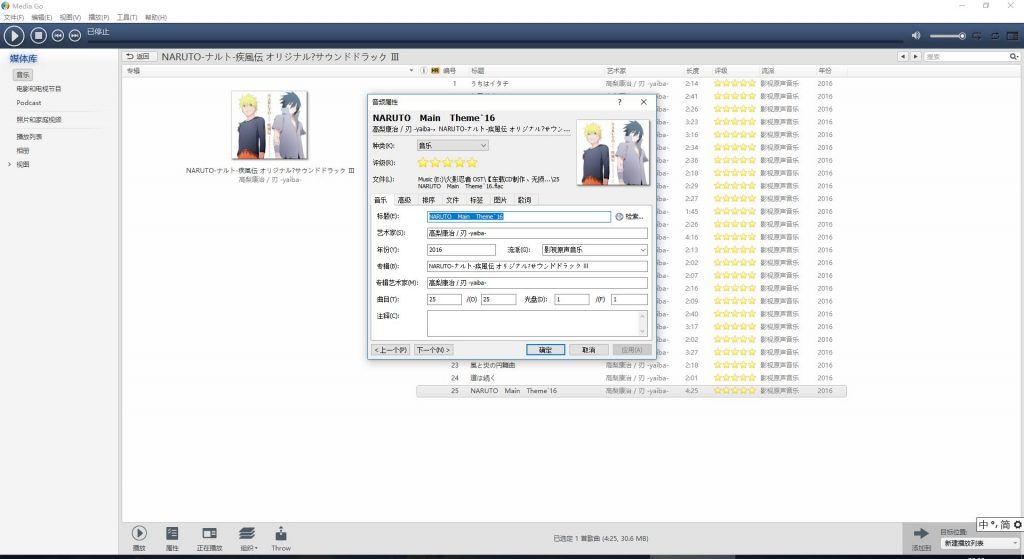The height and width of the screenshot is (559, 1024).
Task: Set the rating to one star in the dialog
Action: 423,163
